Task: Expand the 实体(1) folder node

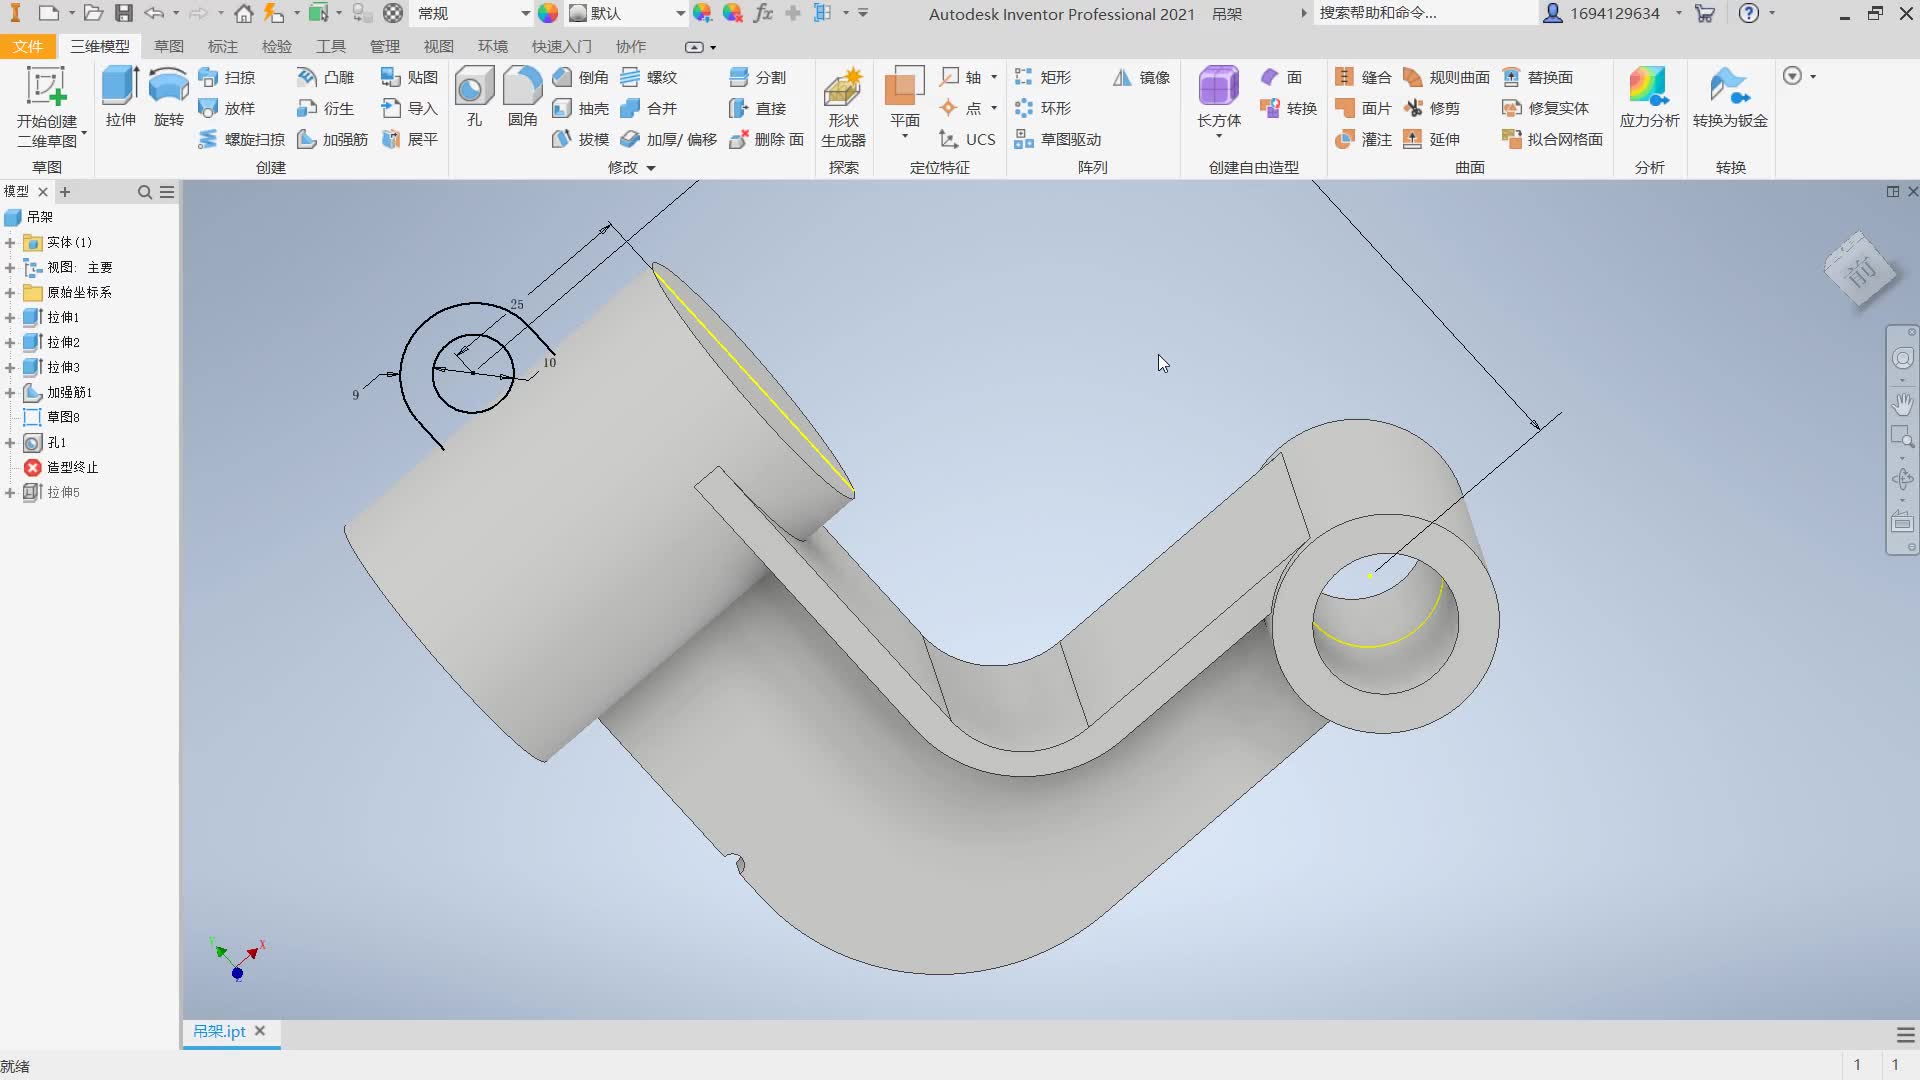Action: pyautogui.click(x=10, y=243)
